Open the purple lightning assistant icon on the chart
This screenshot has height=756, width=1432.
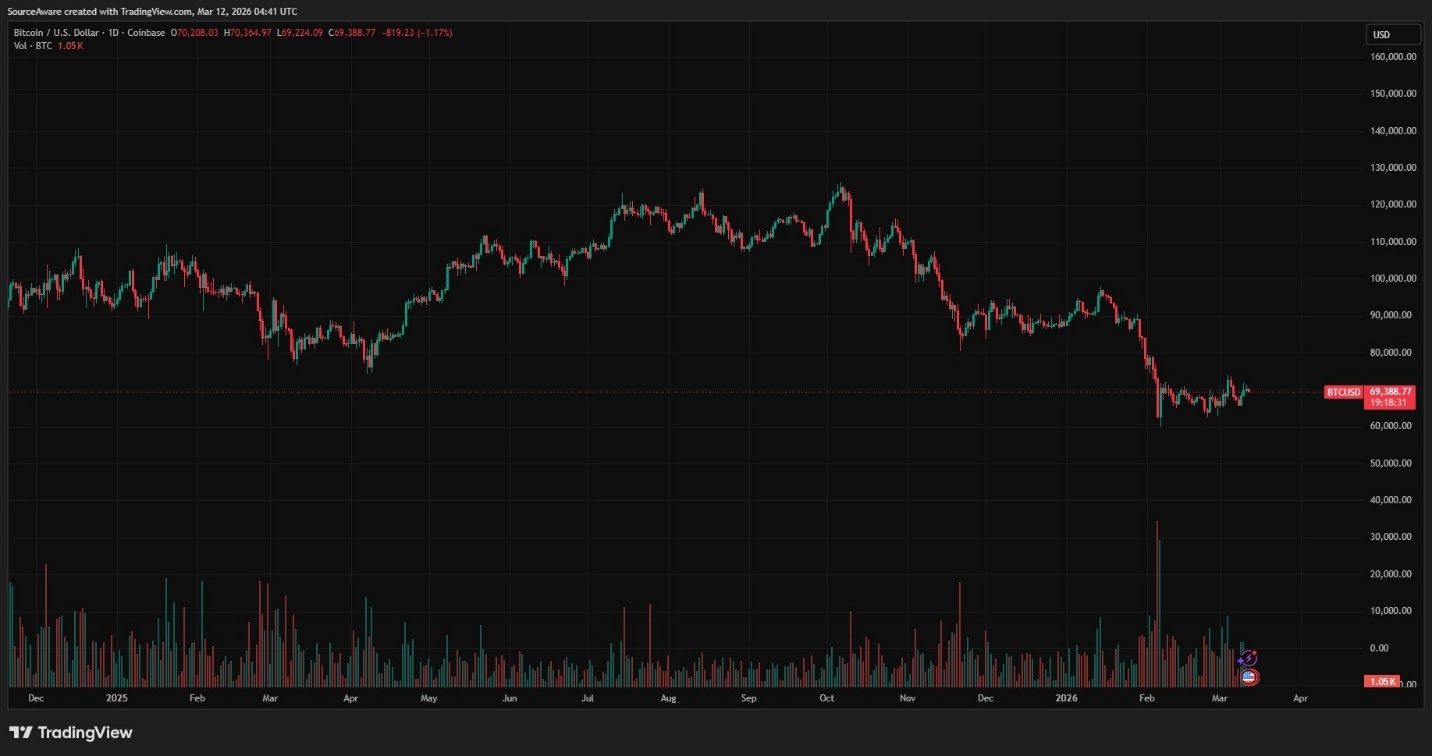pos(1248,658)
